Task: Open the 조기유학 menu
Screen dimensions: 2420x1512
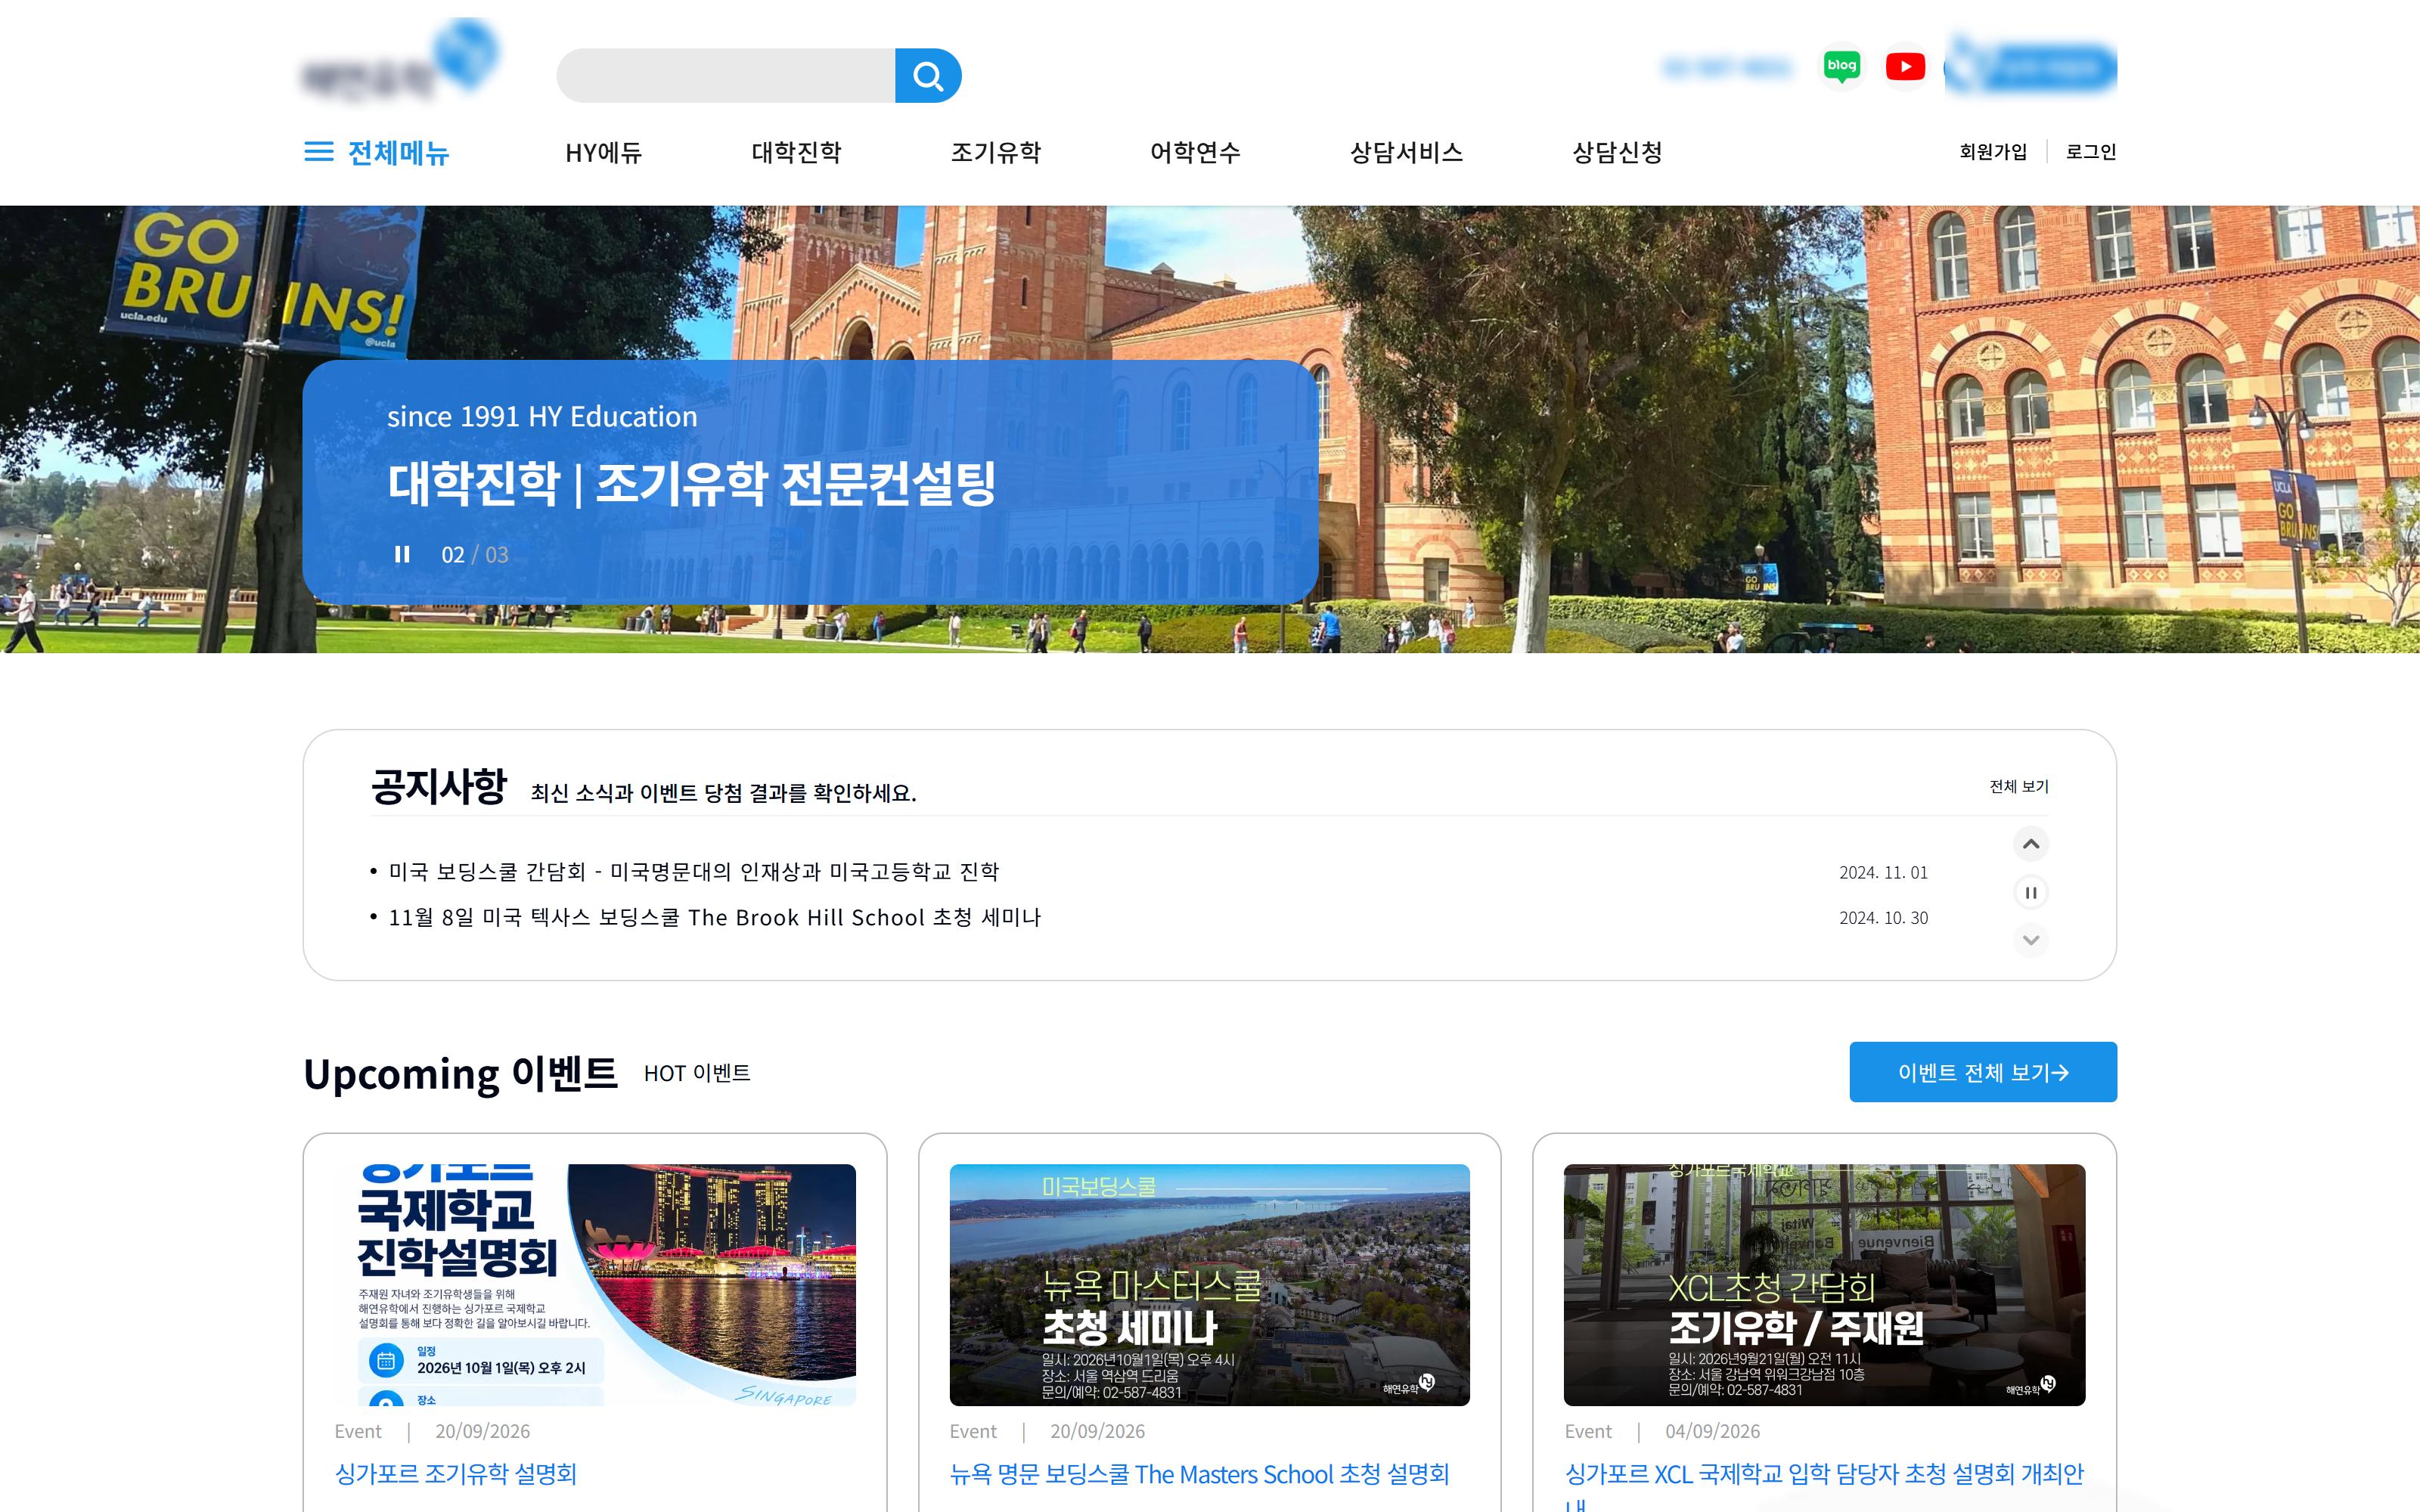Action: click(996, 152)
